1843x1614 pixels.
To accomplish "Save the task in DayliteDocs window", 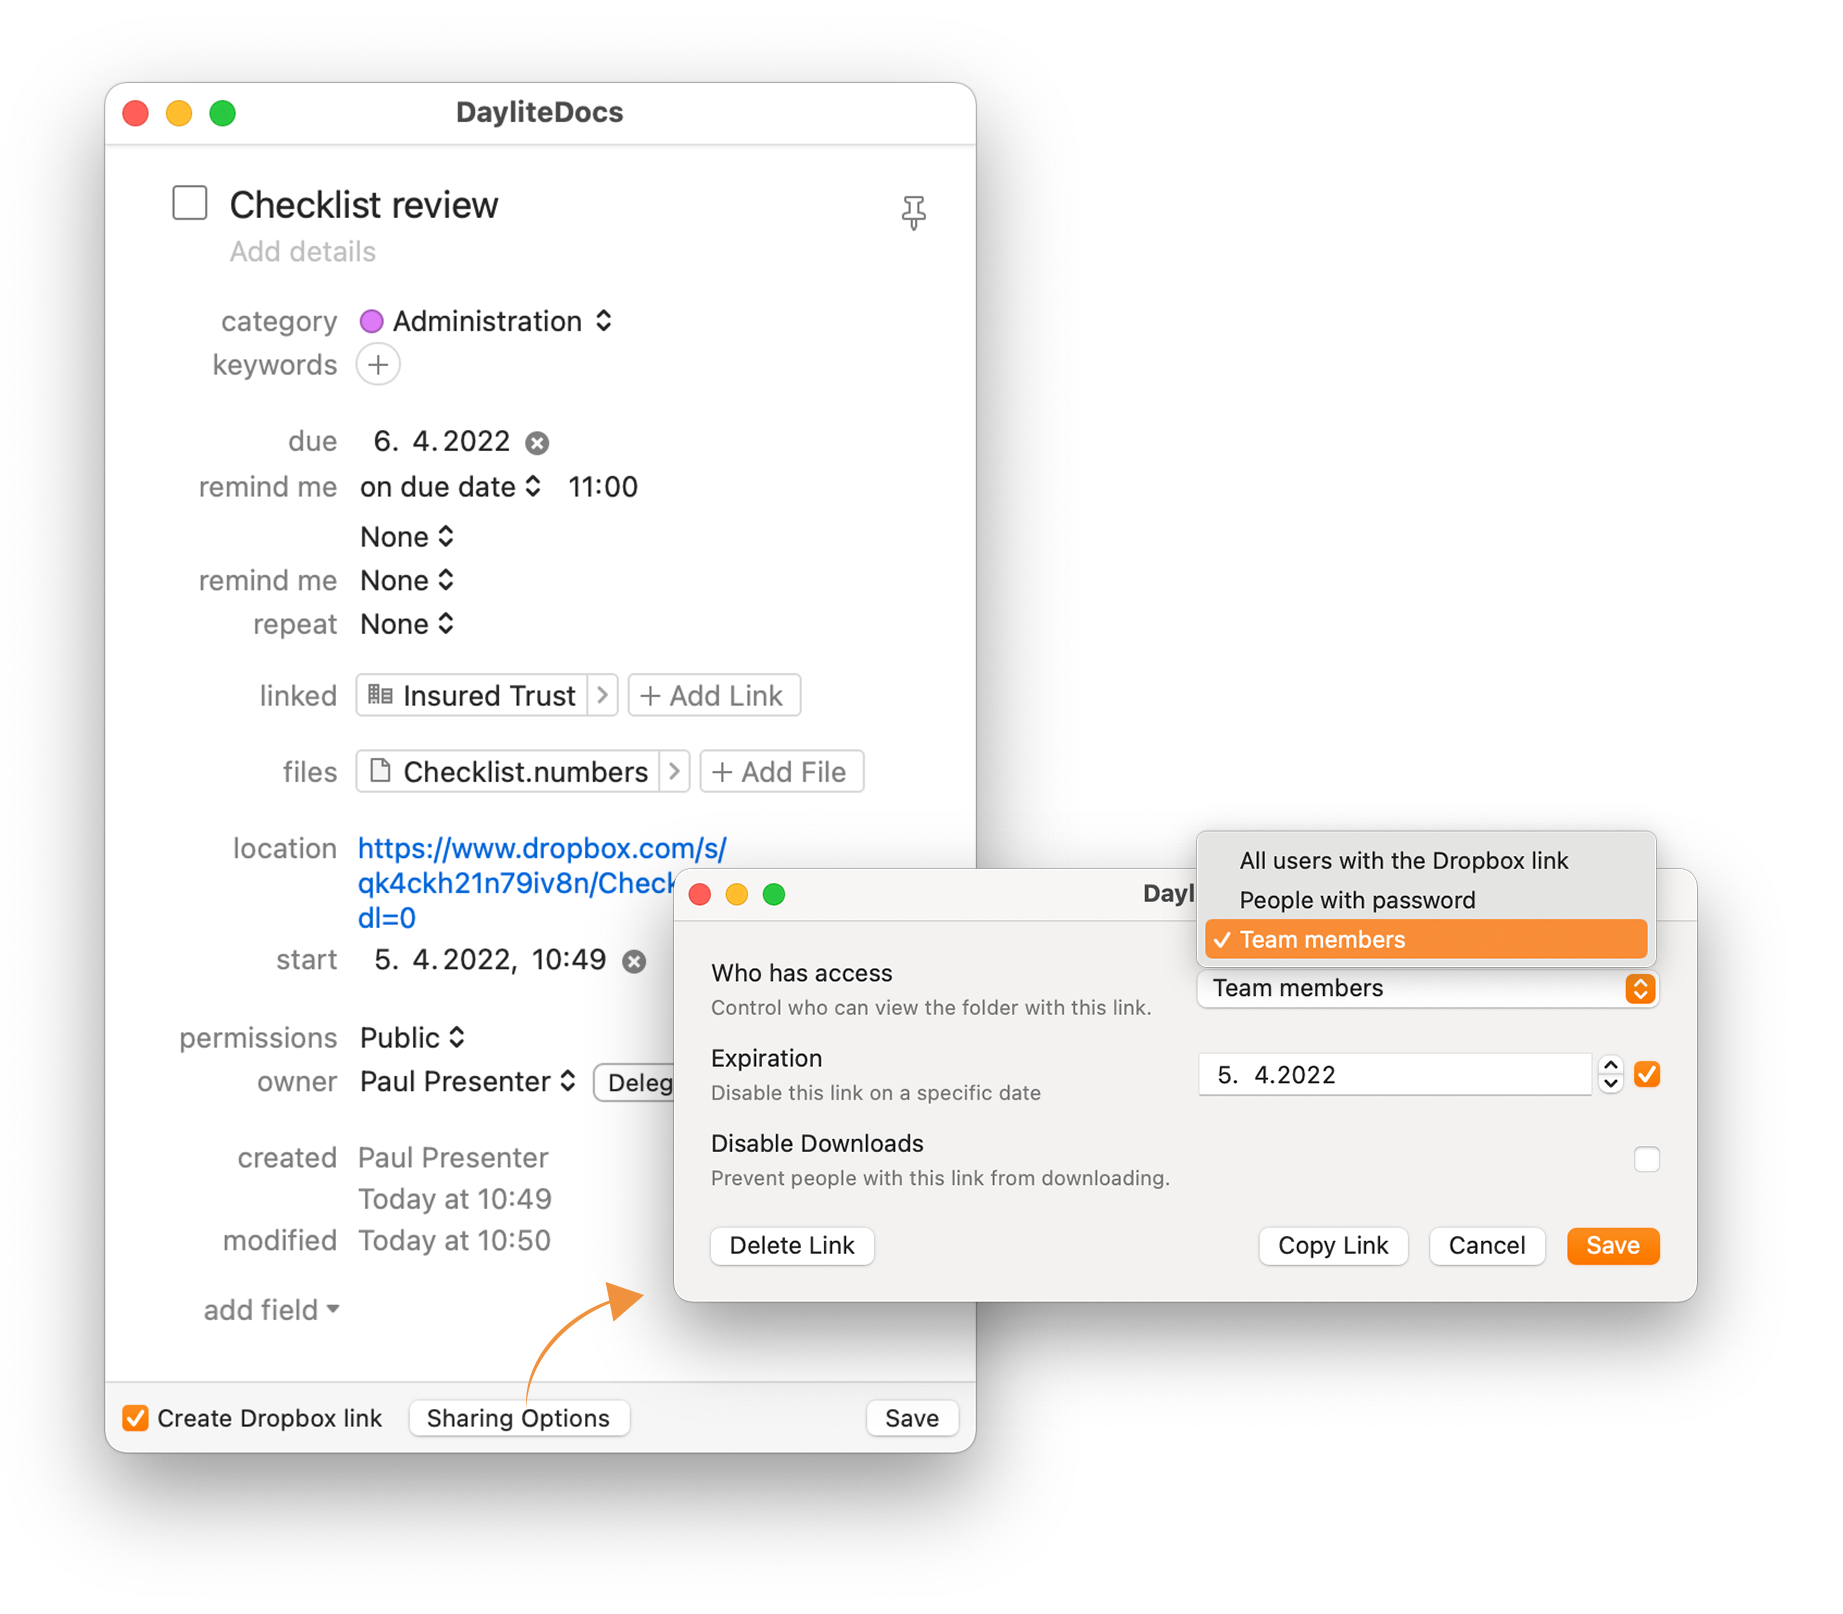I will (x=912, y=1418).
